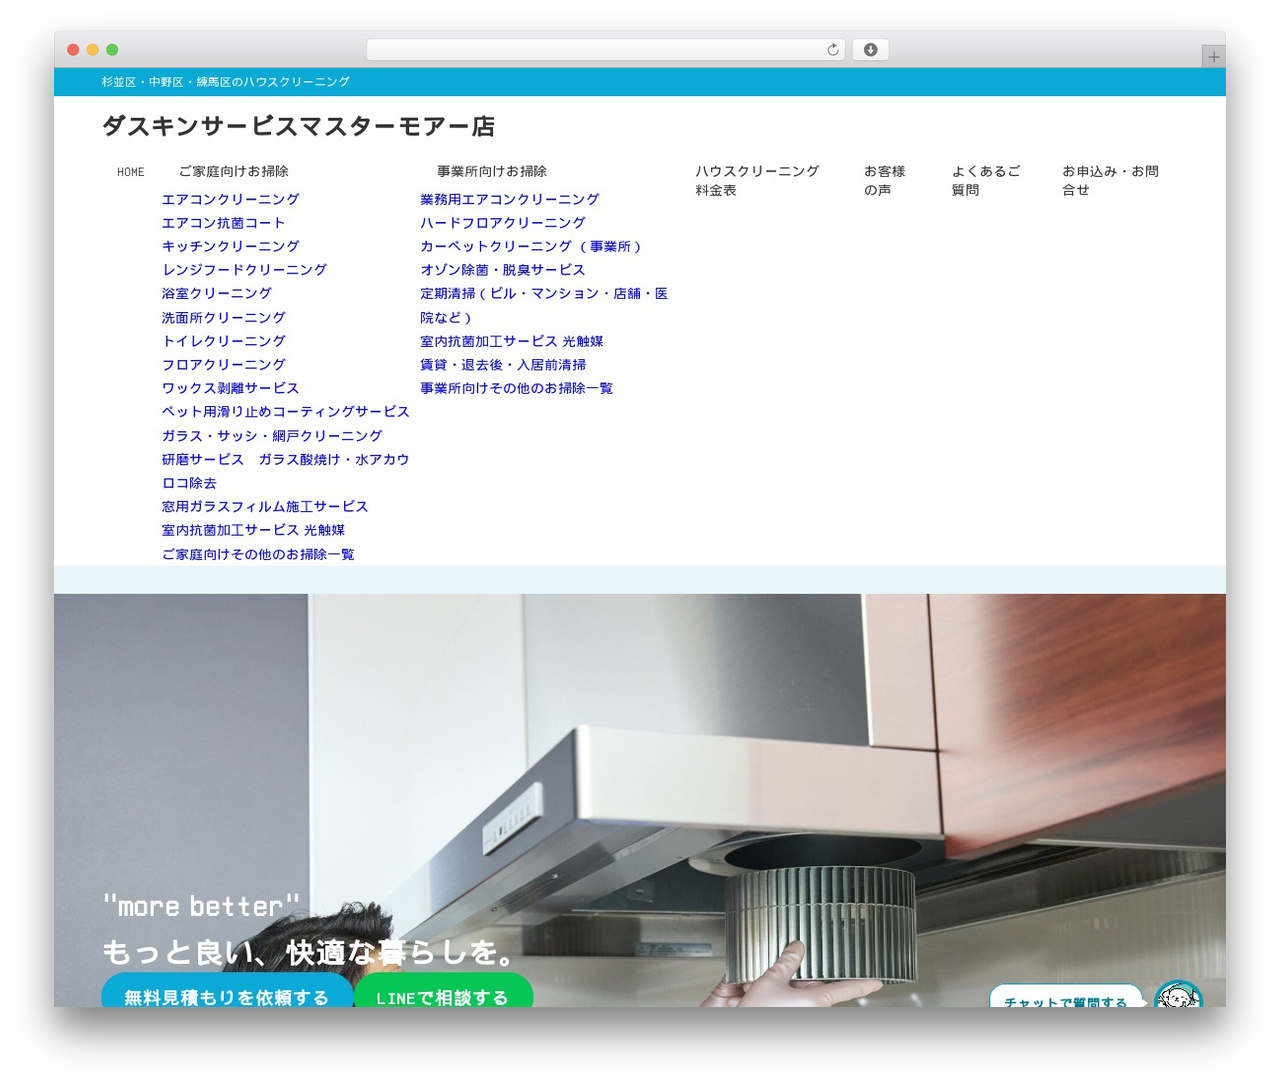
Task: Reload the page with the refresh icon
Action: (832, 50)
